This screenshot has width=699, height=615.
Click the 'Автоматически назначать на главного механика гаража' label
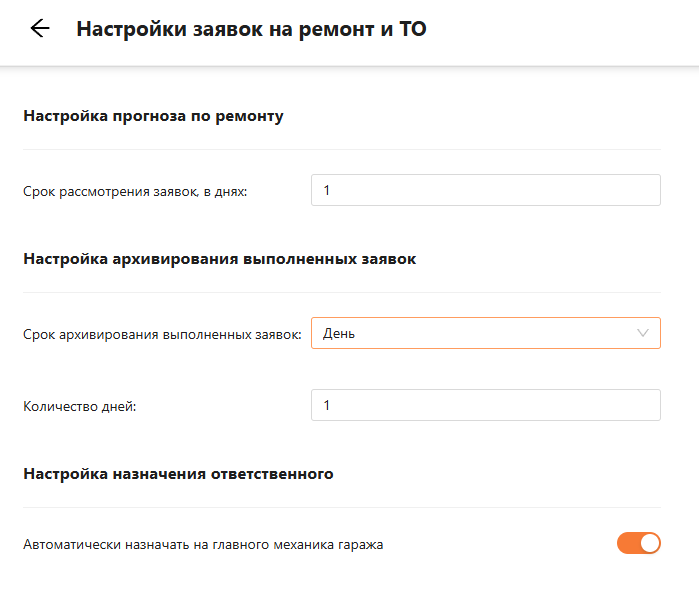[x=203, y=545]
